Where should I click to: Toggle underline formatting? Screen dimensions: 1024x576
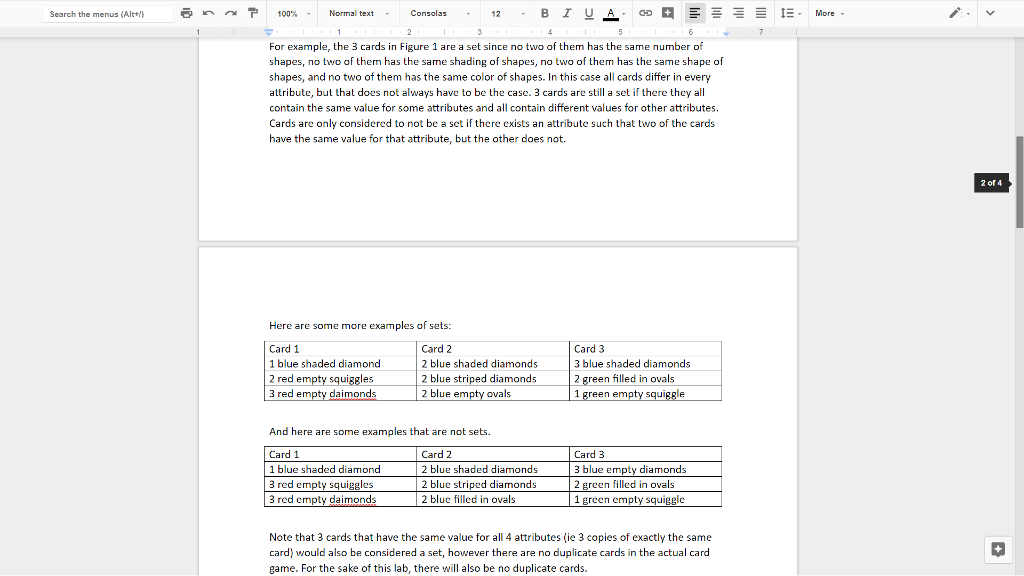pos(587,13)
